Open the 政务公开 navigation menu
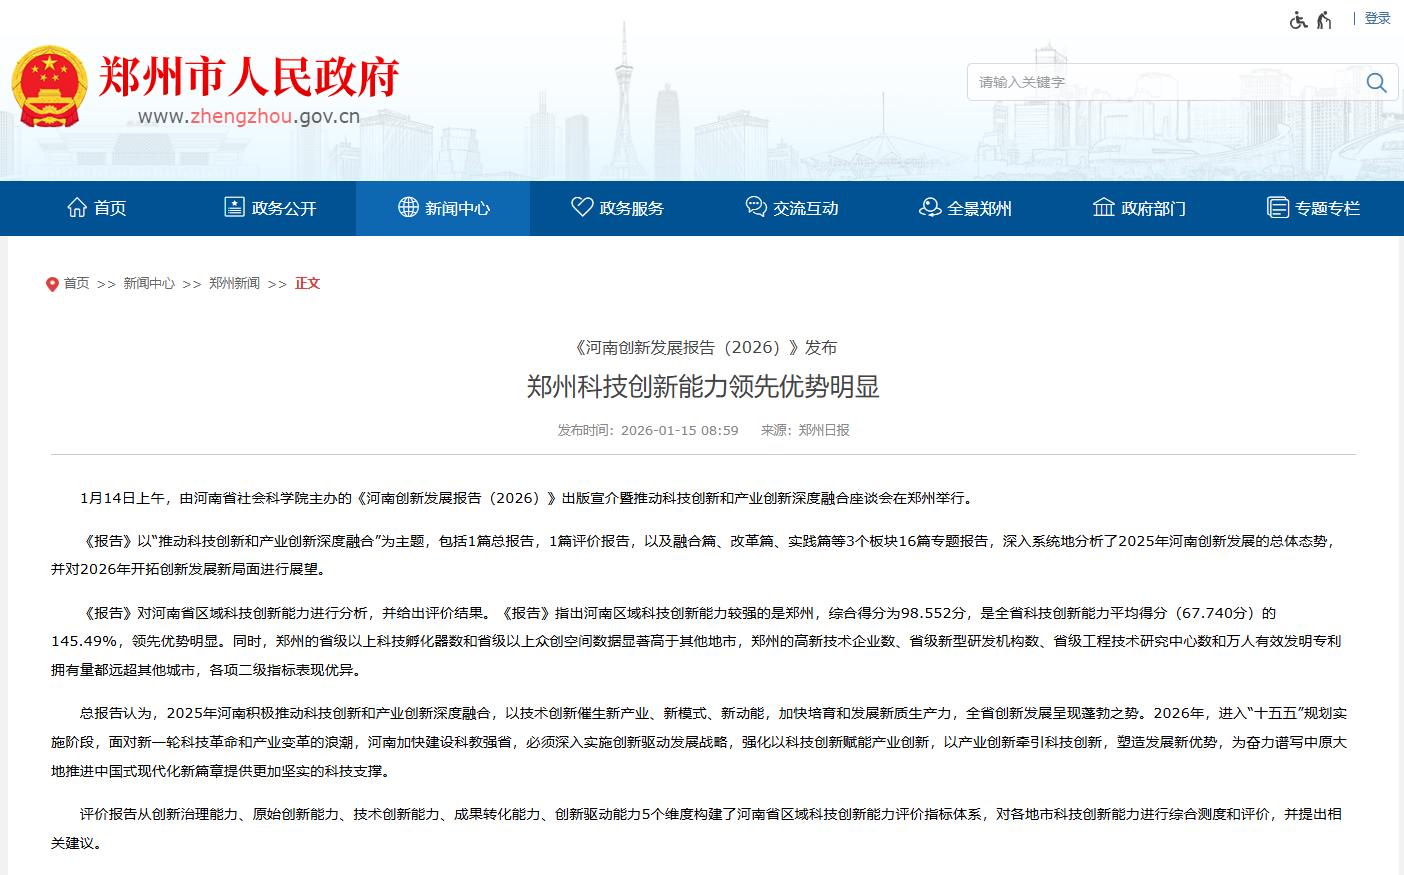 [x=269, y=208]
